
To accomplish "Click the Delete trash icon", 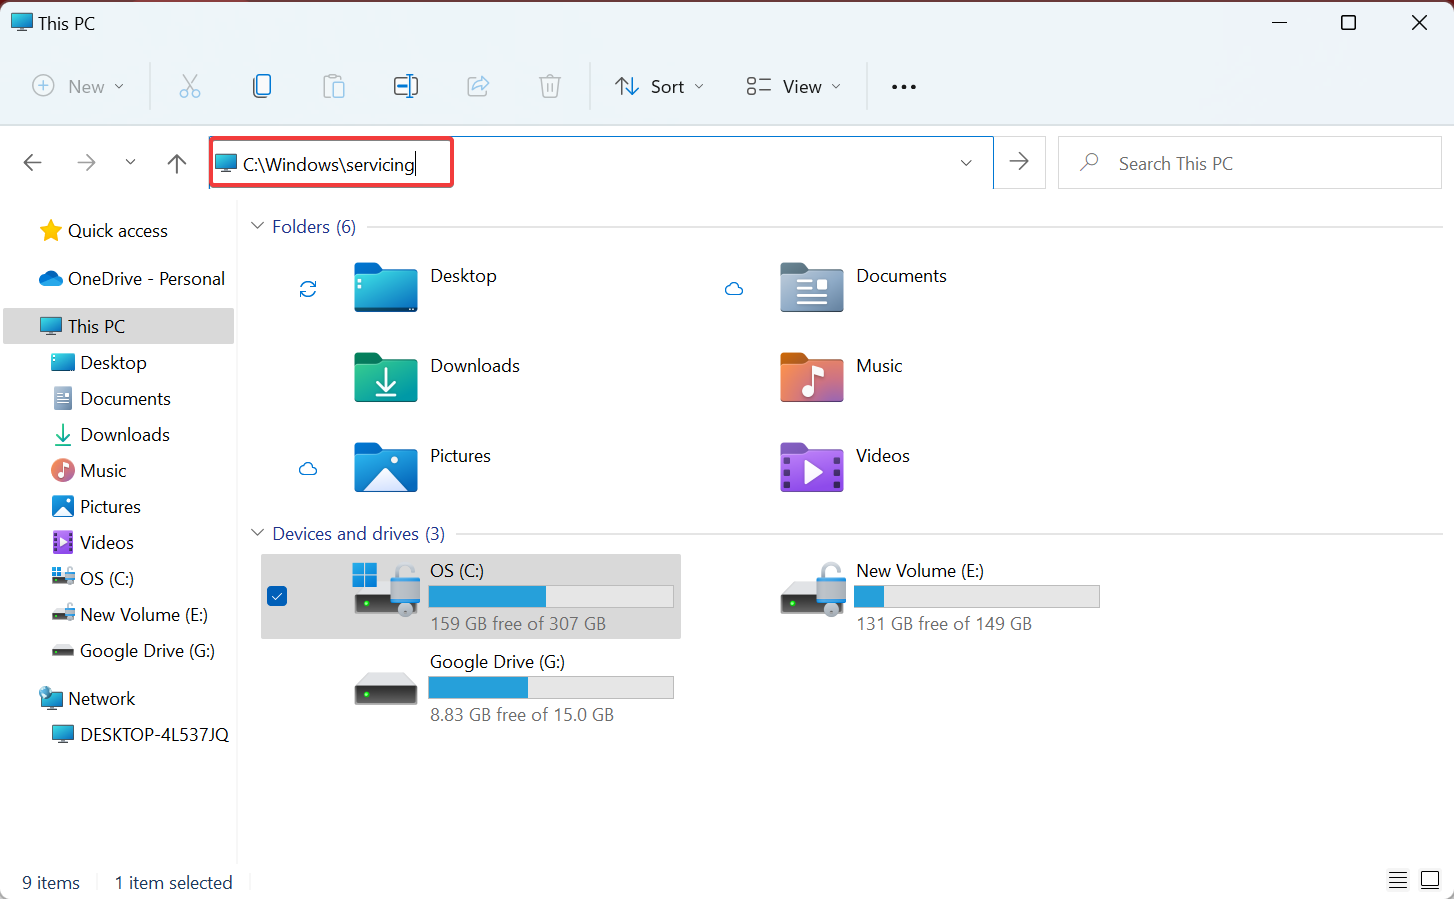I will point(550,87).
